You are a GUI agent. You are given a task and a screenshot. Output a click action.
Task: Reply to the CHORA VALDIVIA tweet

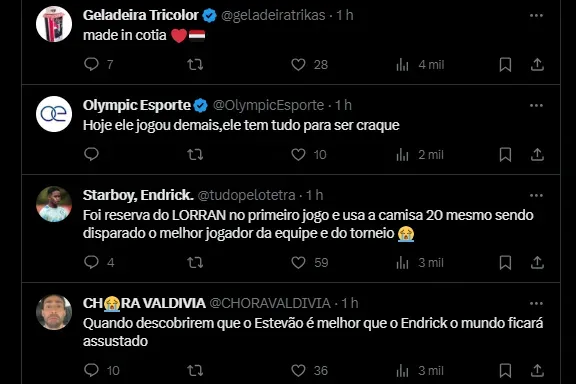tap(91, 370)
